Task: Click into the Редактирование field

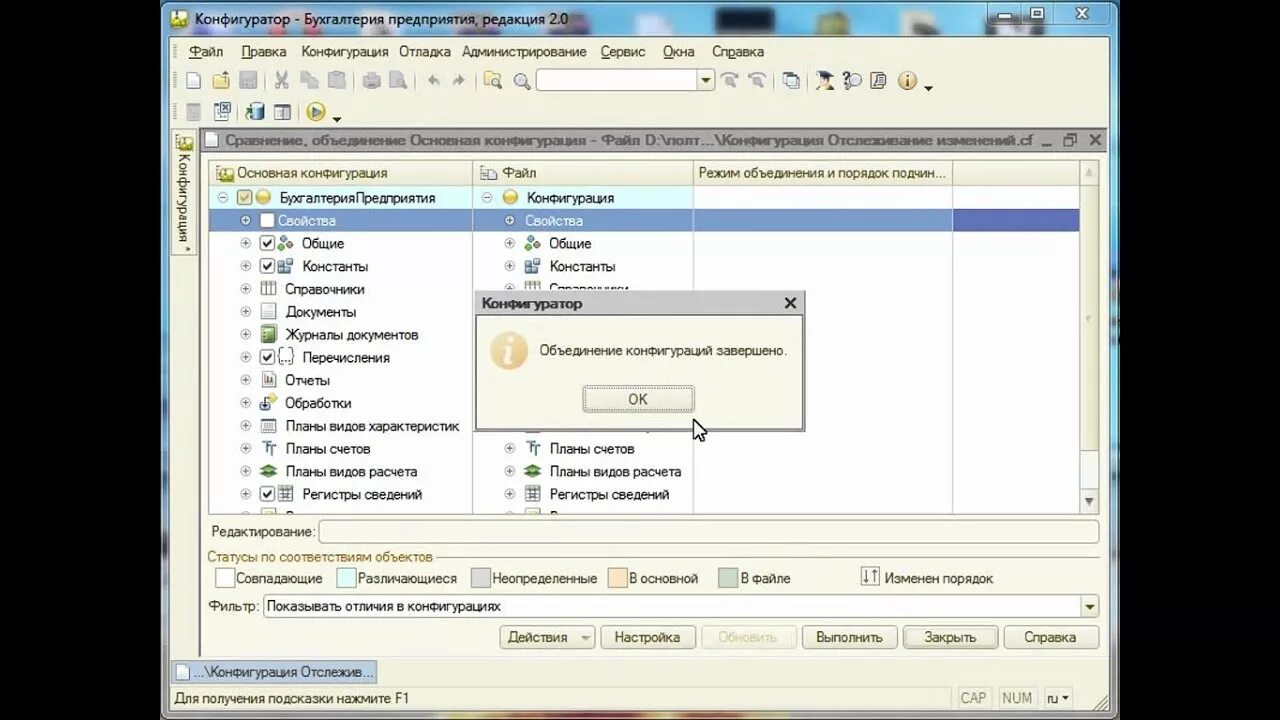Action: [708, 532]
